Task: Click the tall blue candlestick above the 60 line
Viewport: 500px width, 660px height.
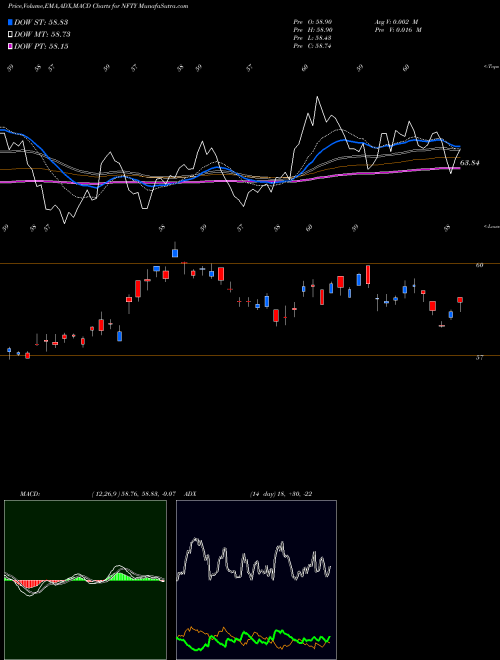Action: click(x=175, y=251)
